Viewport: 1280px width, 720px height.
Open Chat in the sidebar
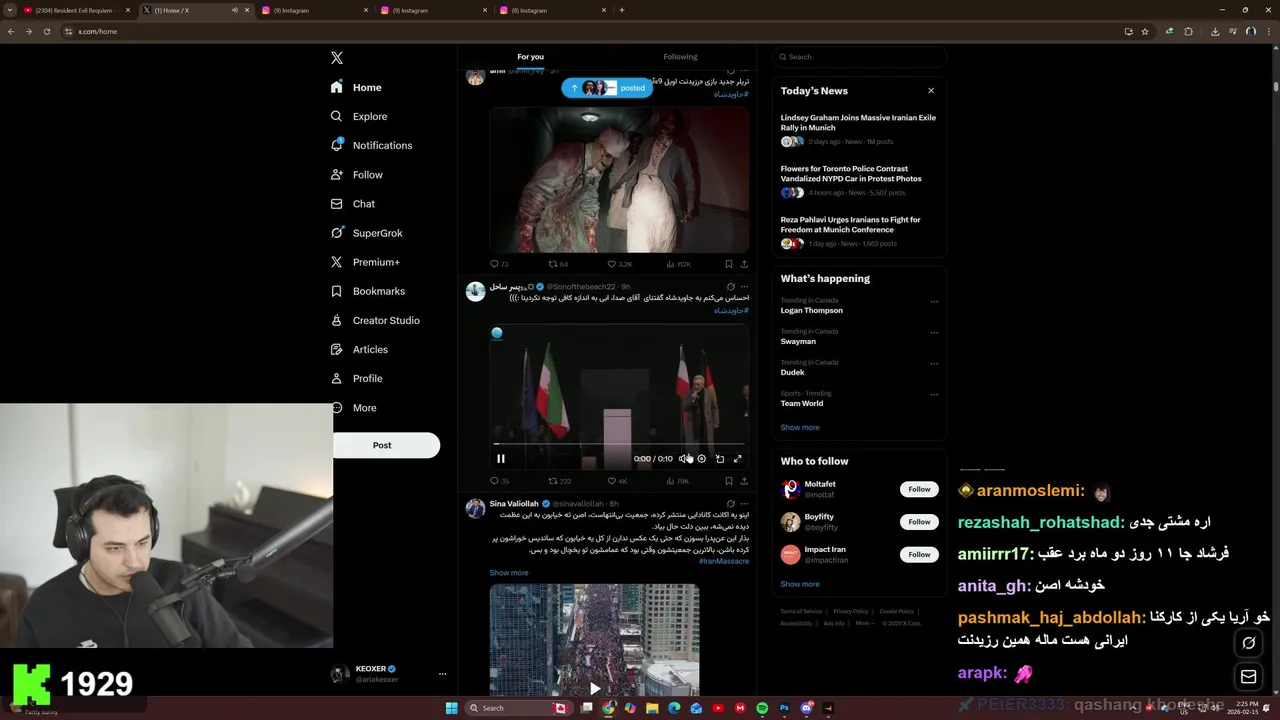point(353,204)
